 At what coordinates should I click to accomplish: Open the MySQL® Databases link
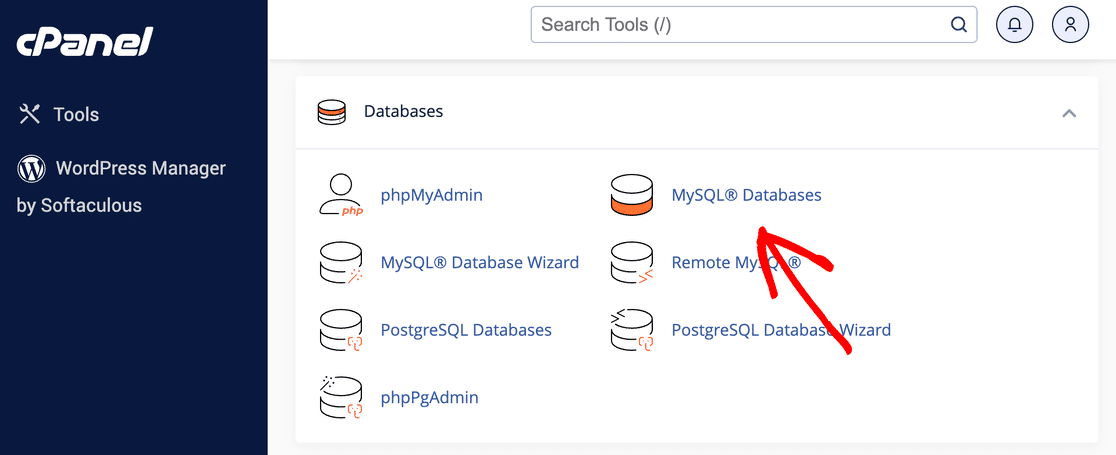pyautogui.click(x=746, y=195)
